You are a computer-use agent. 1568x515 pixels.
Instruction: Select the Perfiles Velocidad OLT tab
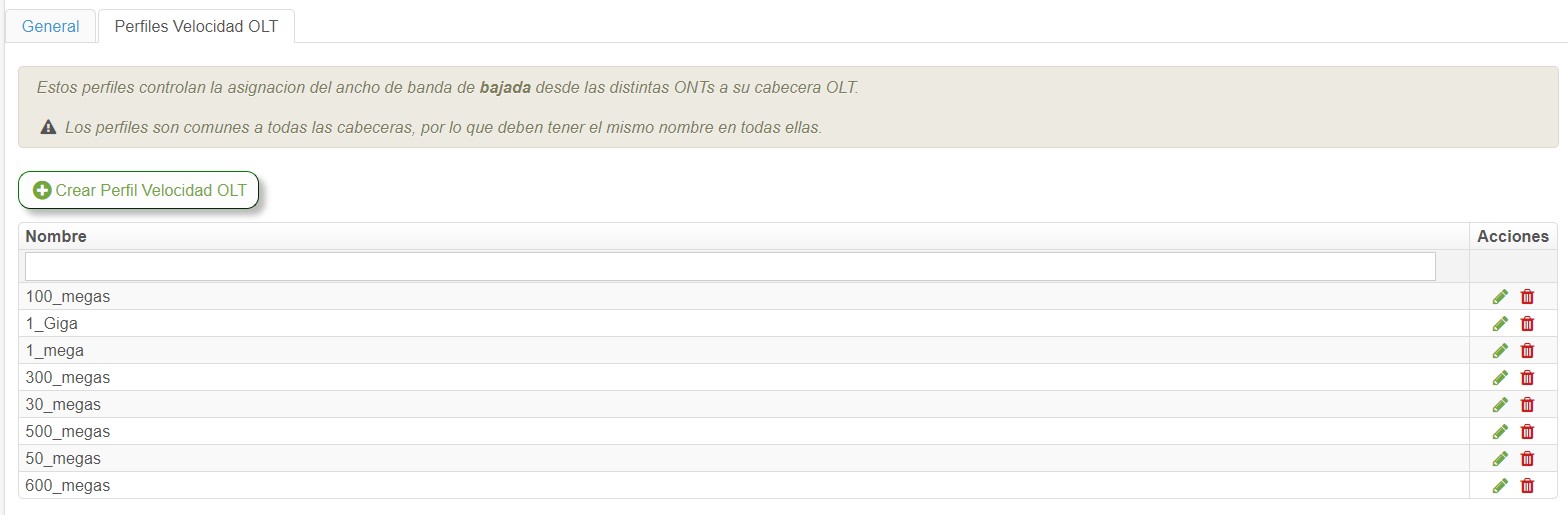click(196, 27)
